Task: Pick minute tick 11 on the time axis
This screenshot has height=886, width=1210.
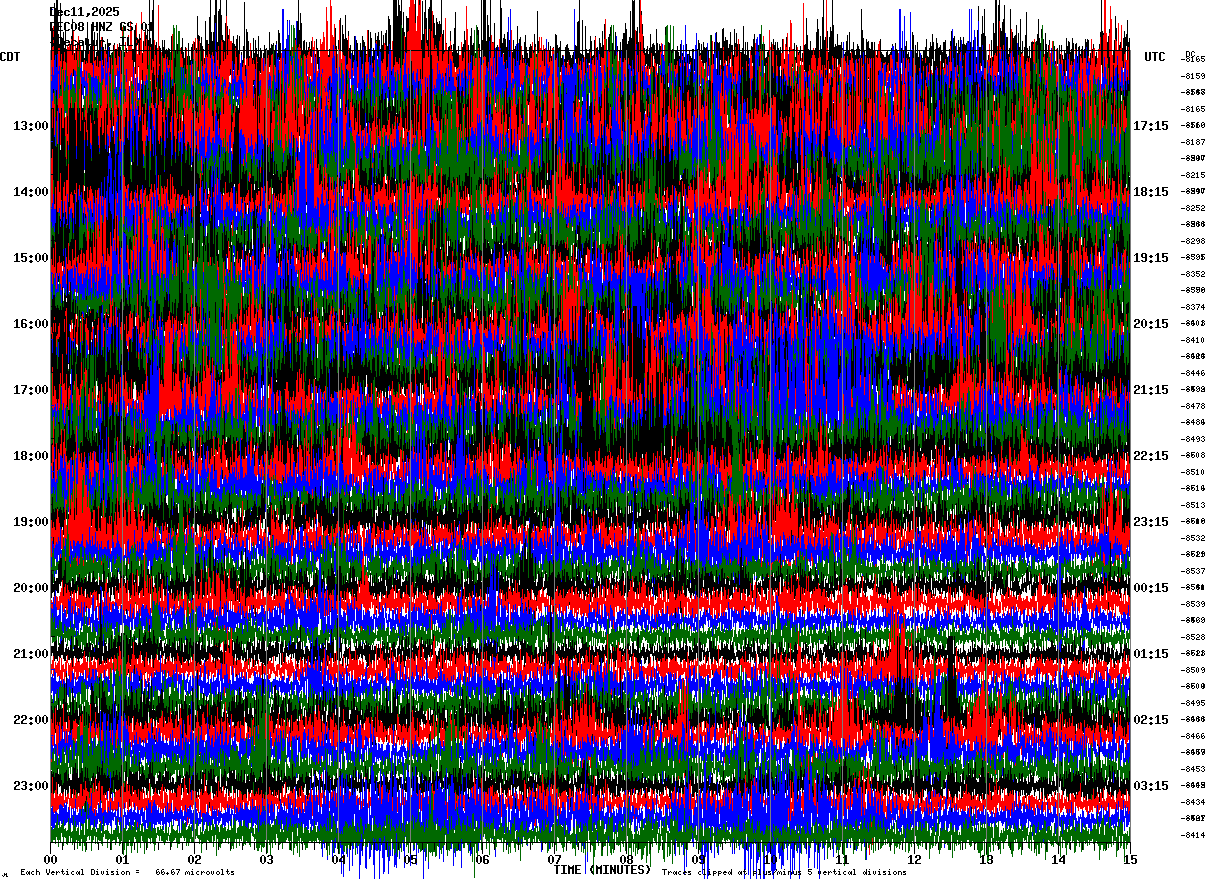Action: (842, 859)
